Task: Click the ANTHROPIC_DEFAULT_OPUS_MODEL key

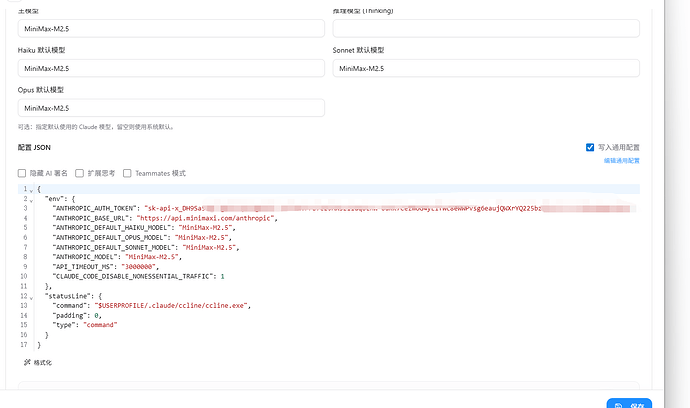Action: (x=110, y=238)
